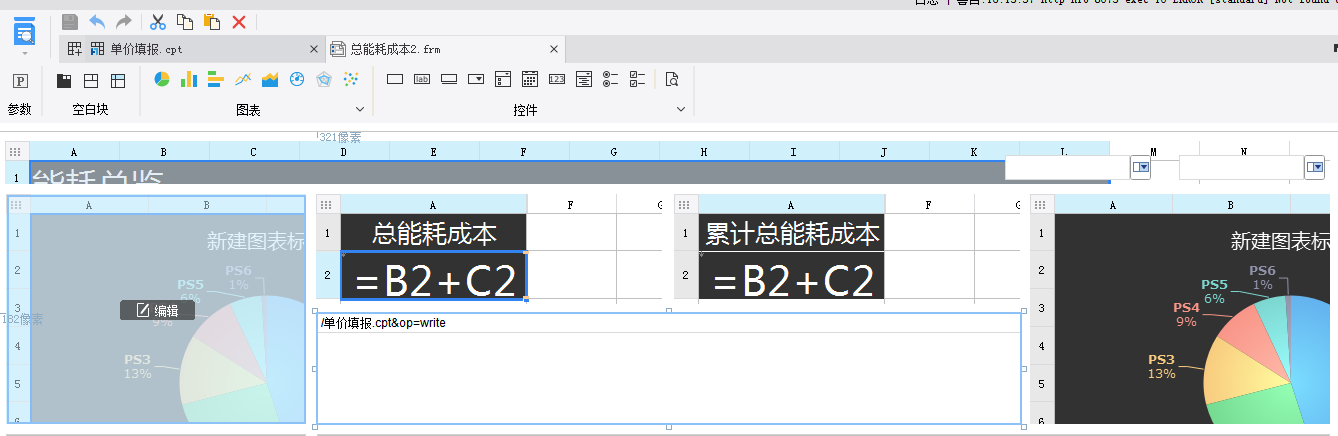
Task: Insert a pie chart
Action: (162, 79)
